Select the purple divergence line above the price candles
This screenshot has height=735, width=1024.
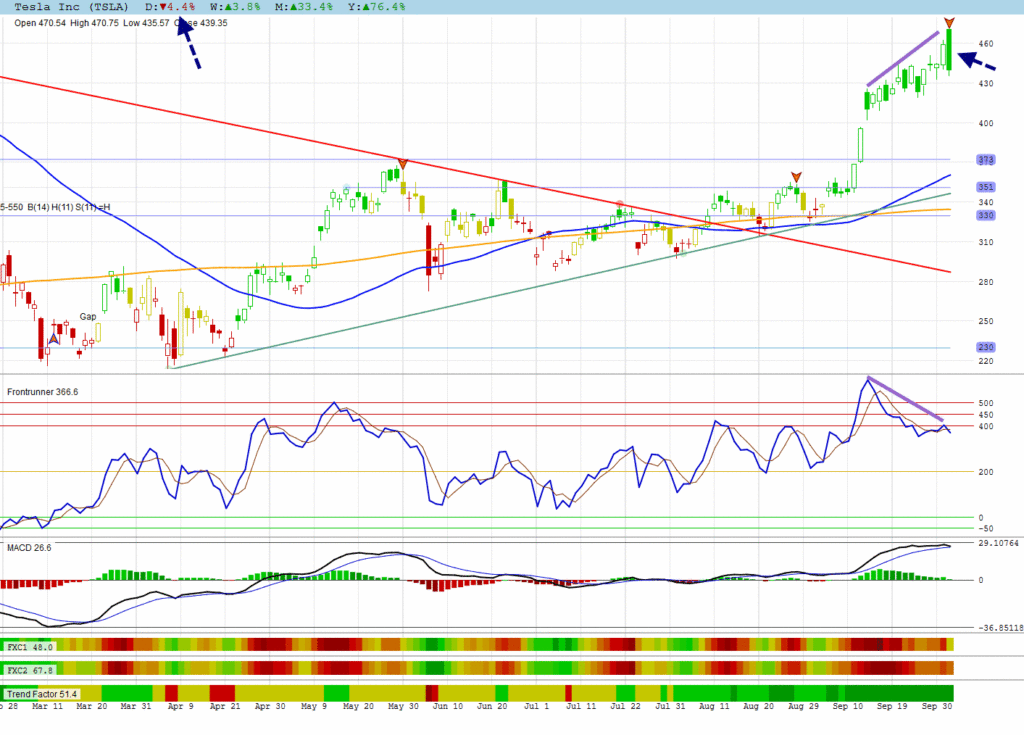coord(903,59)
